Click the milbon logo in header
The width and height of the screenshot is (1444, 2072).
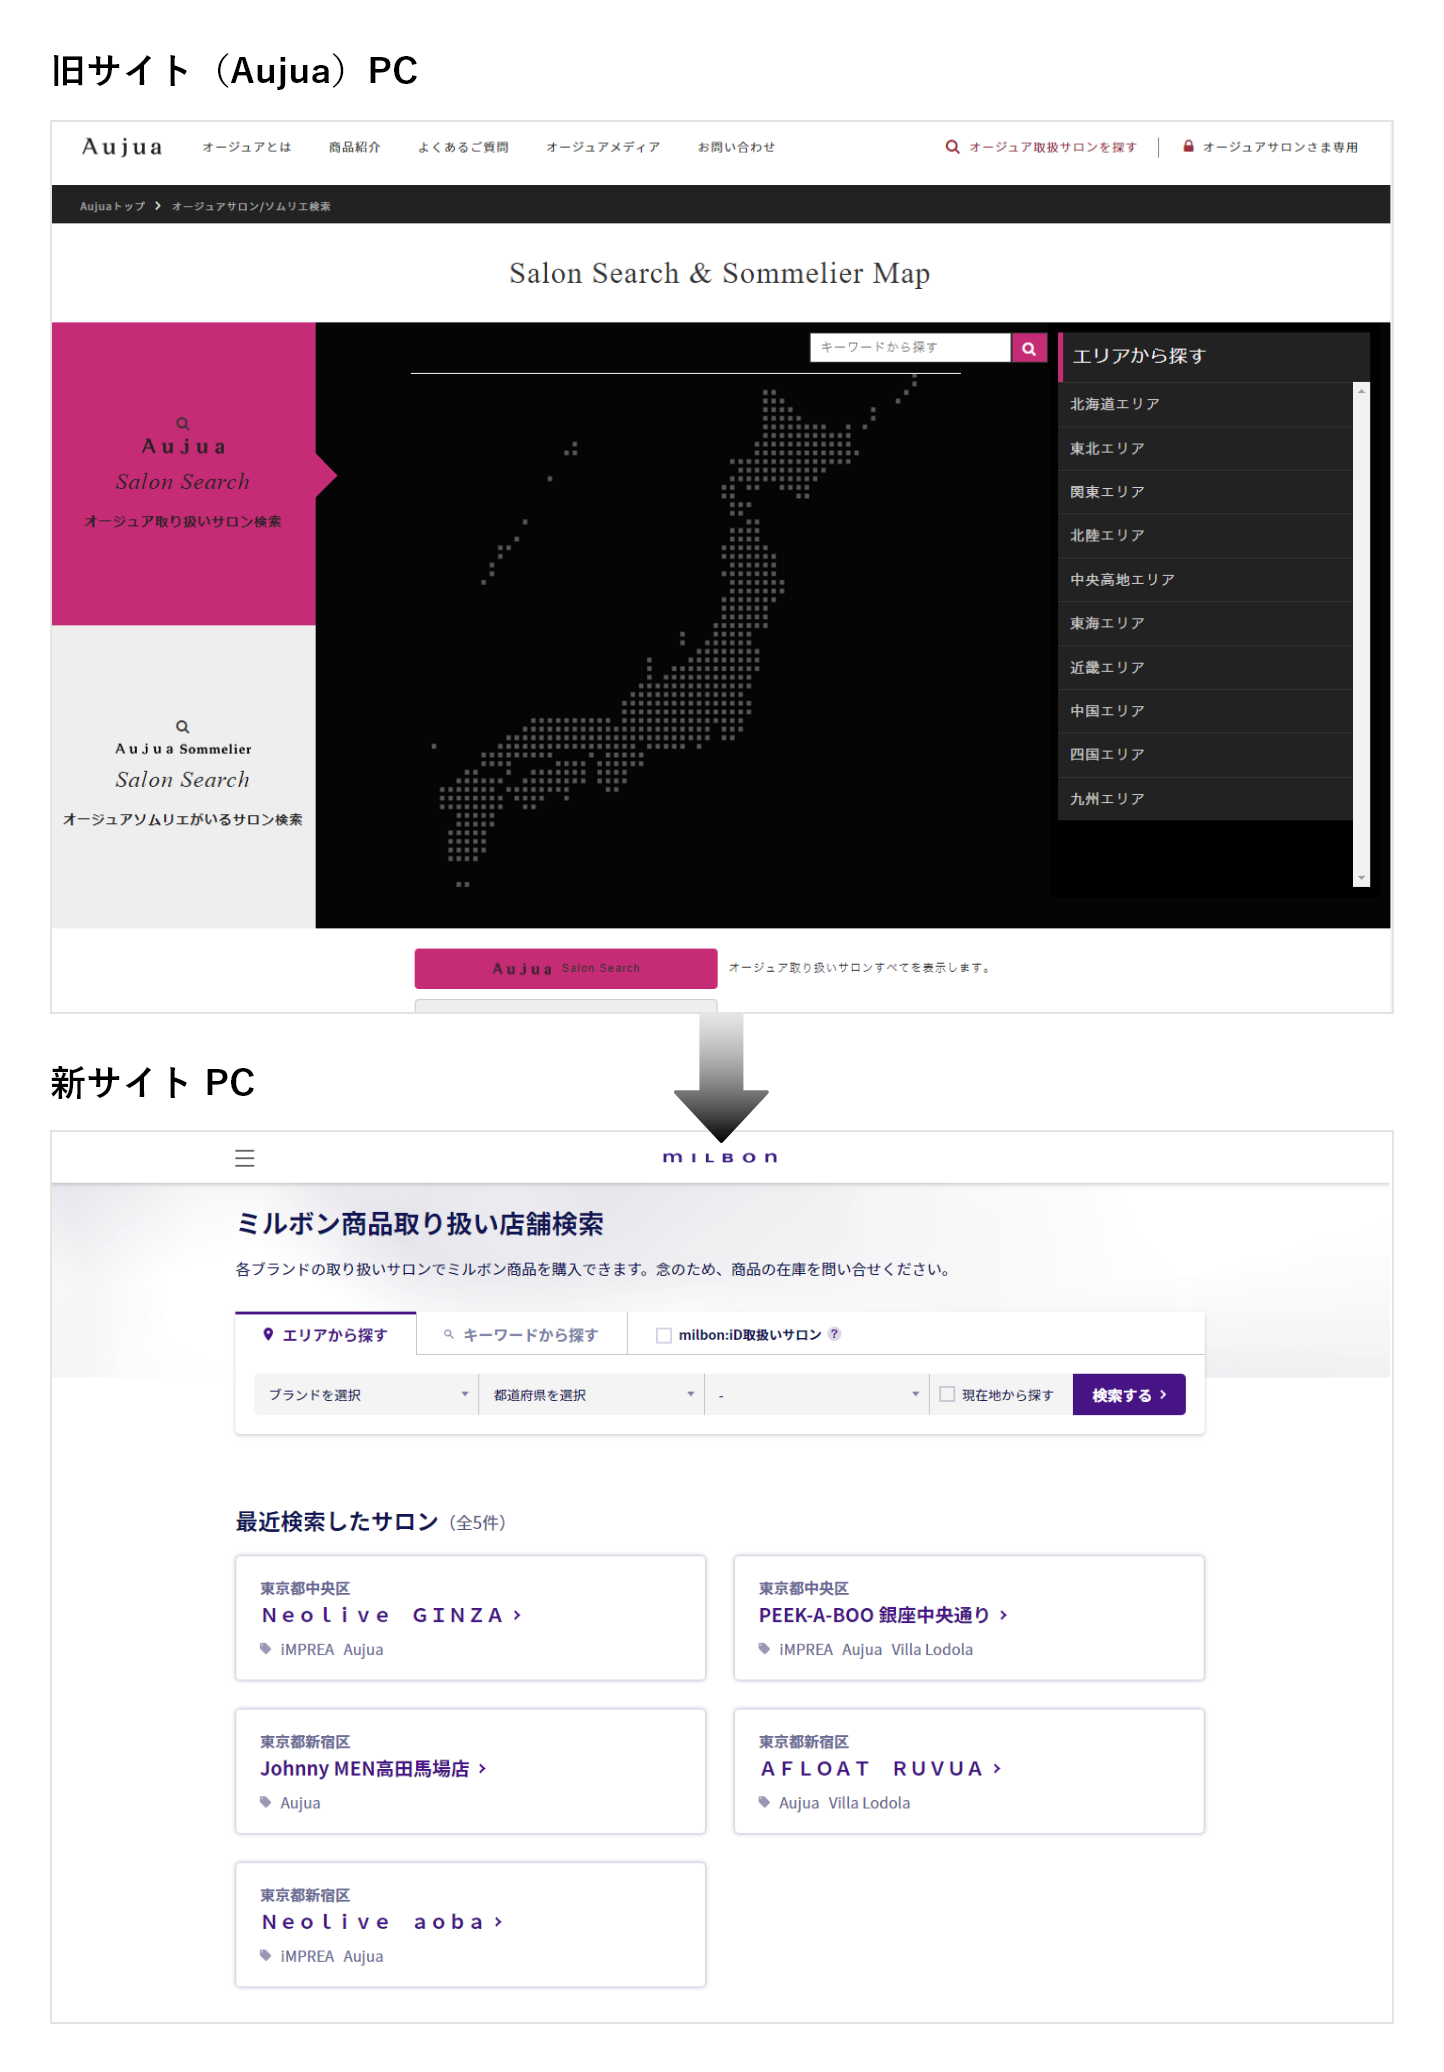pyautogui.click(x=720, y=1157)
